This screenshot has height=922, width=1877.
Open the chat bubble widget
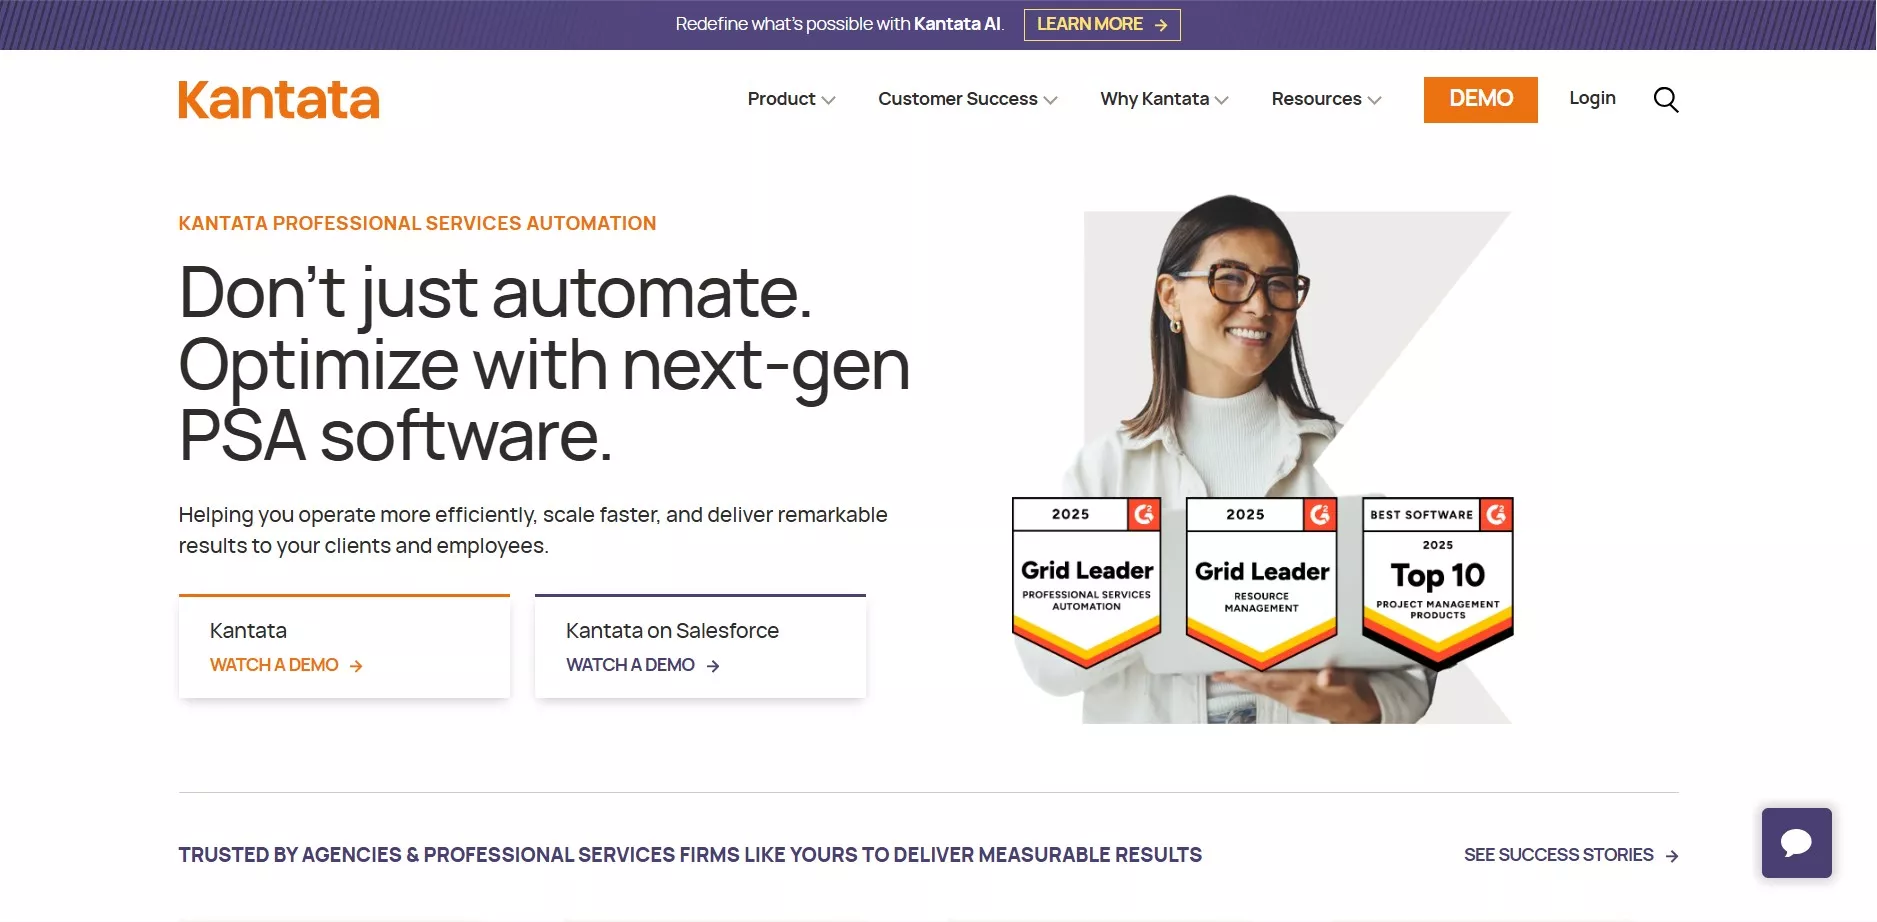(x=1796, y=843)
